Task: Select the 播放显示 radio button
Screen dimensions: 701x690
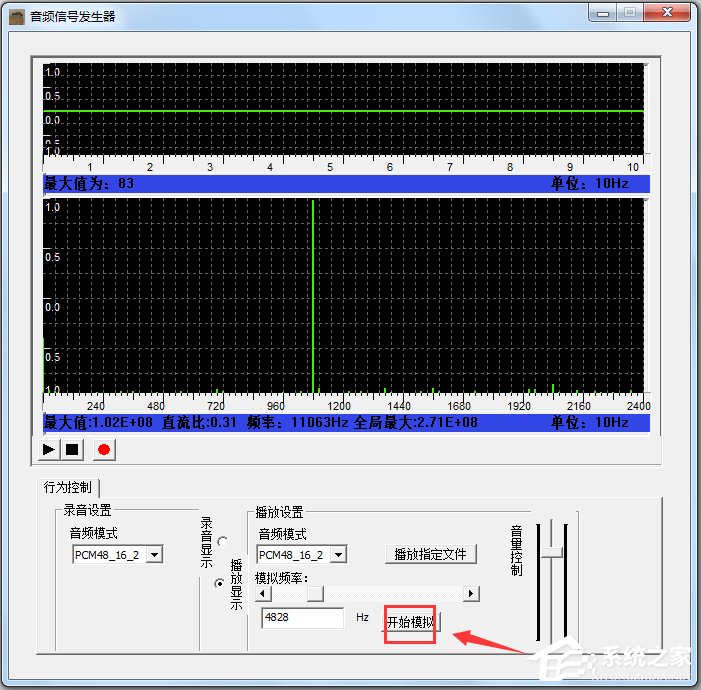Action: [220, 583]
